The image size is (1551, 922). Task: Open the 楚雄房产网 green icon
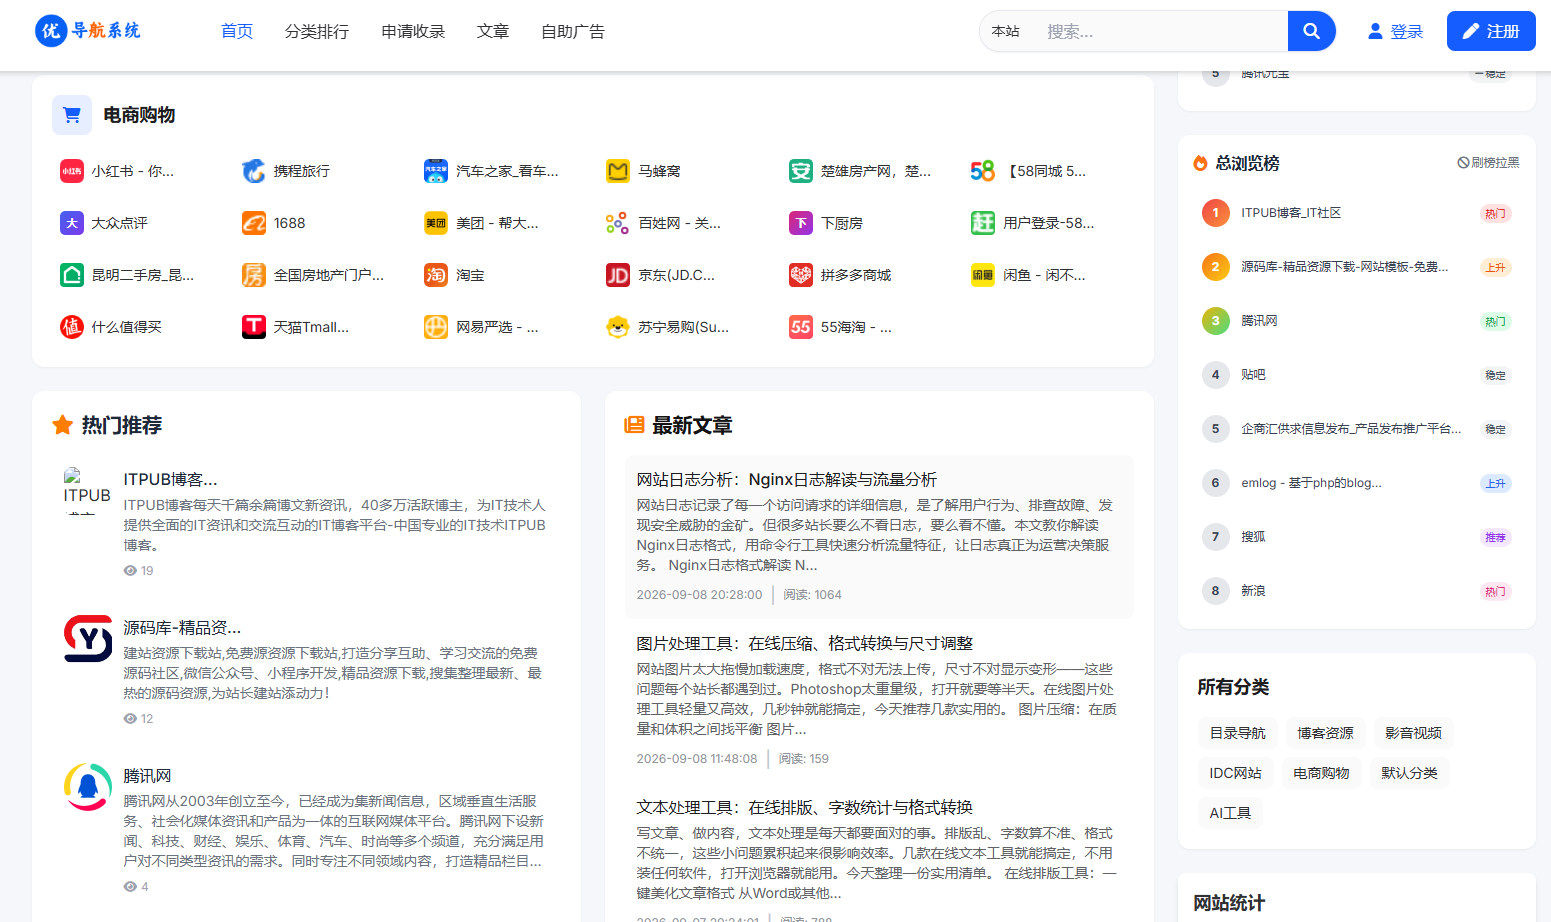[801, 171]
